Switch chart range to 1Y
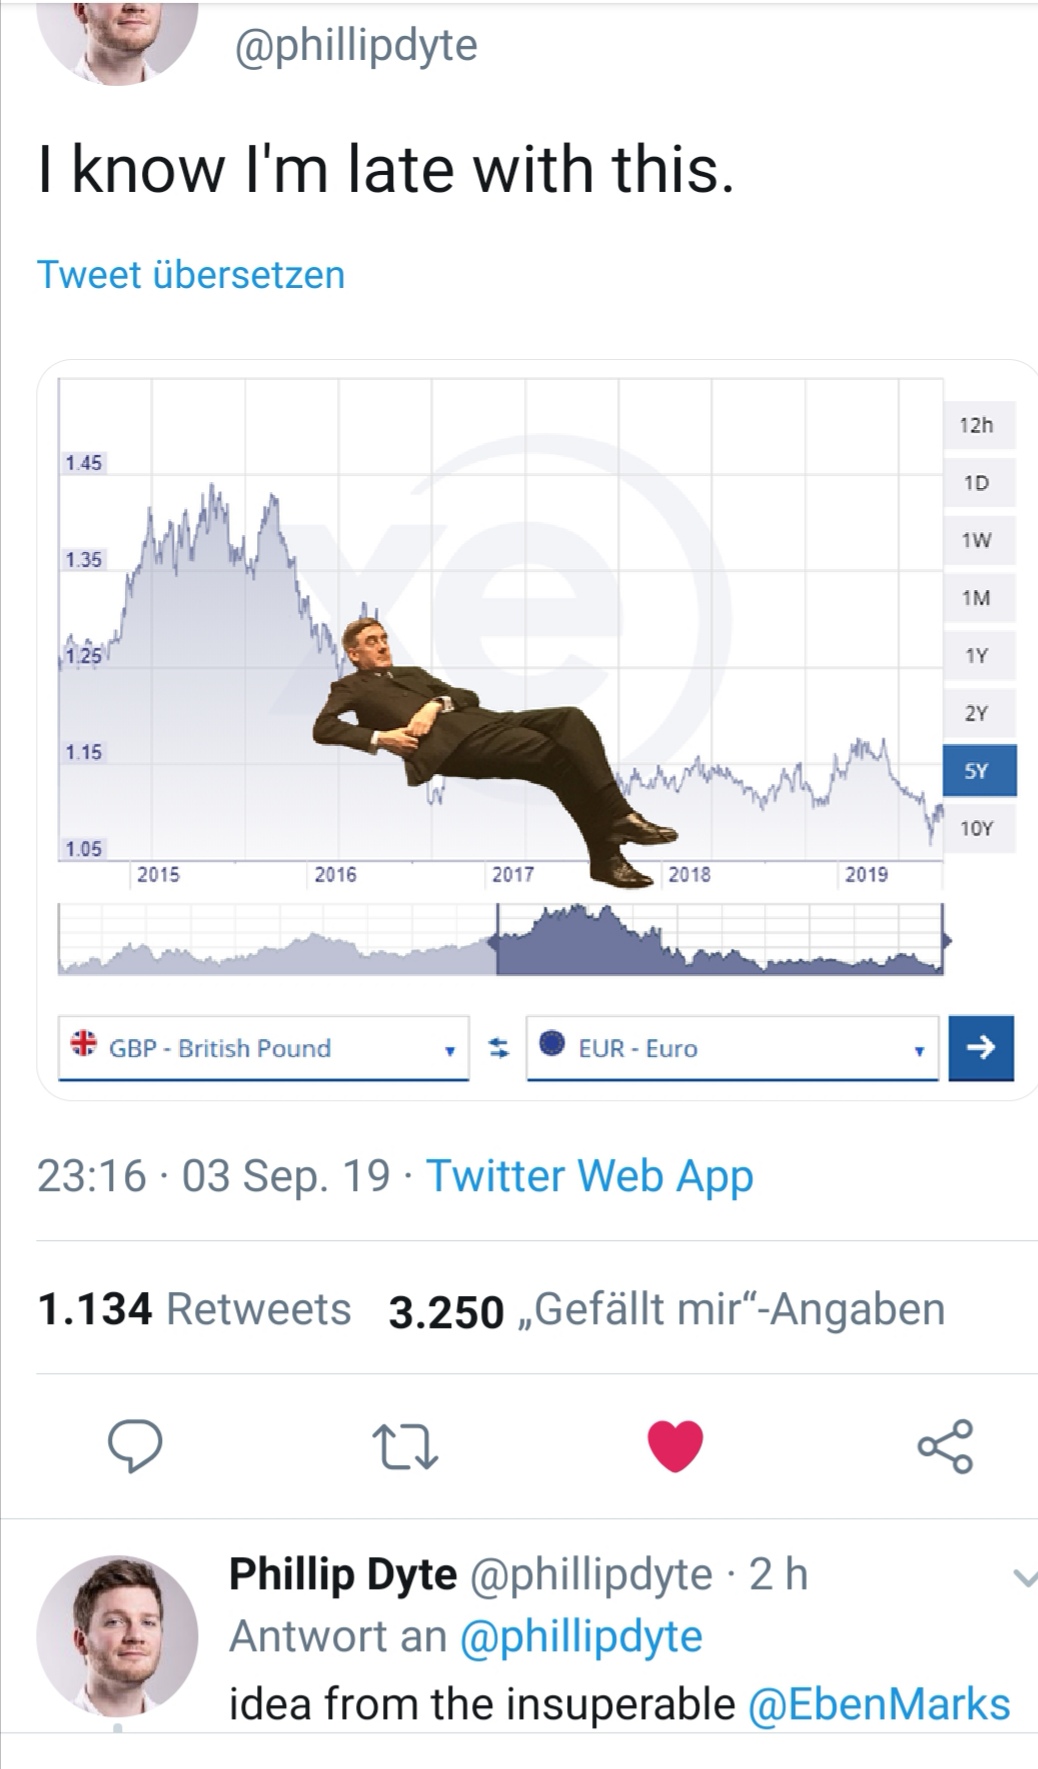This screenshot has width=1038, height=1769. [x=979, y=656]
